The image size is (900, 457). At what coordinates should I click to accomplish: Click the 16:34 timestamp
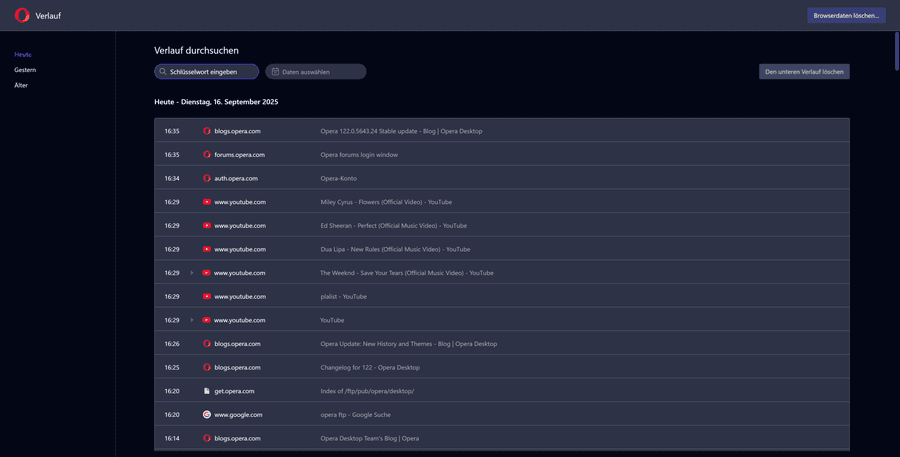pyautogui.click(x=172, y=178)
